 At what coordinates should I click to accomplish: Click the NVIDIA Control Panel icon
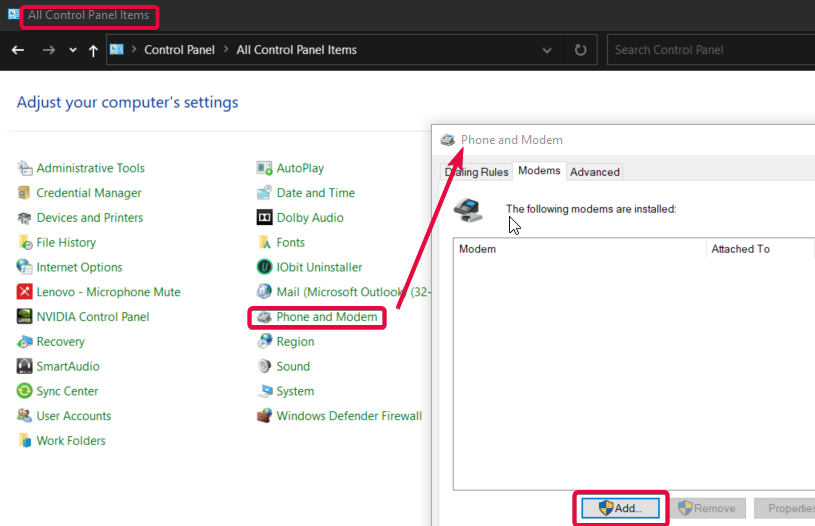(x=24, y=317)
